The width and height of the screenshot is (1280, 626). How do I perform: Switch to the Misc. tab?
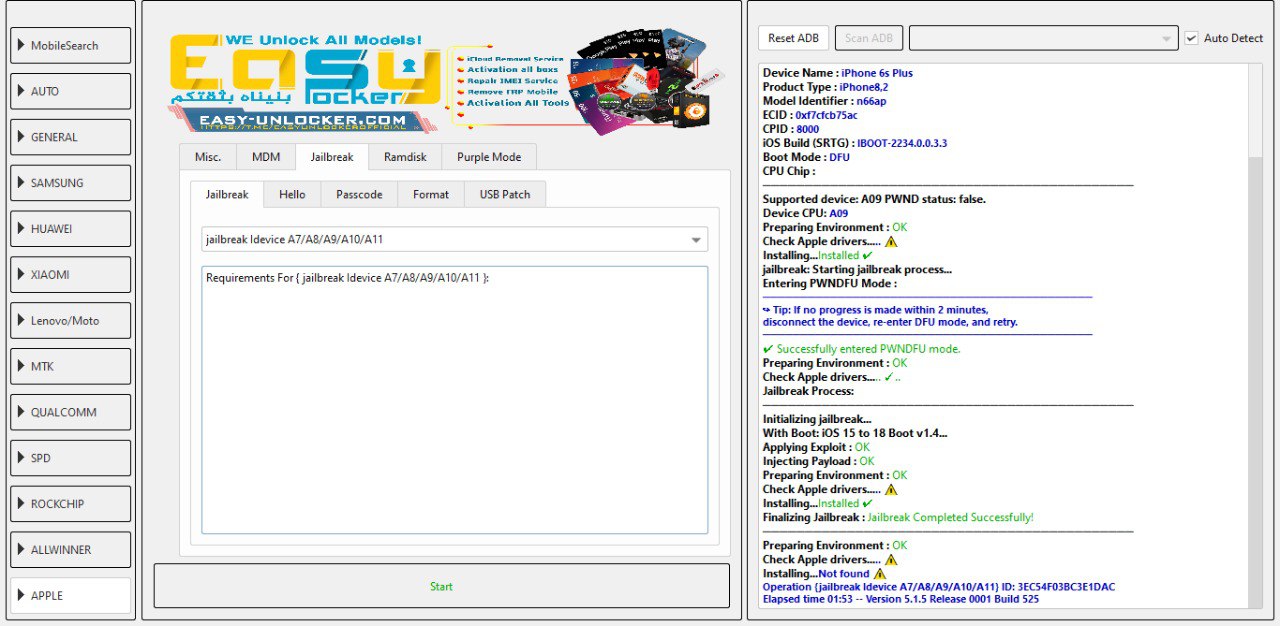point(208,157)
